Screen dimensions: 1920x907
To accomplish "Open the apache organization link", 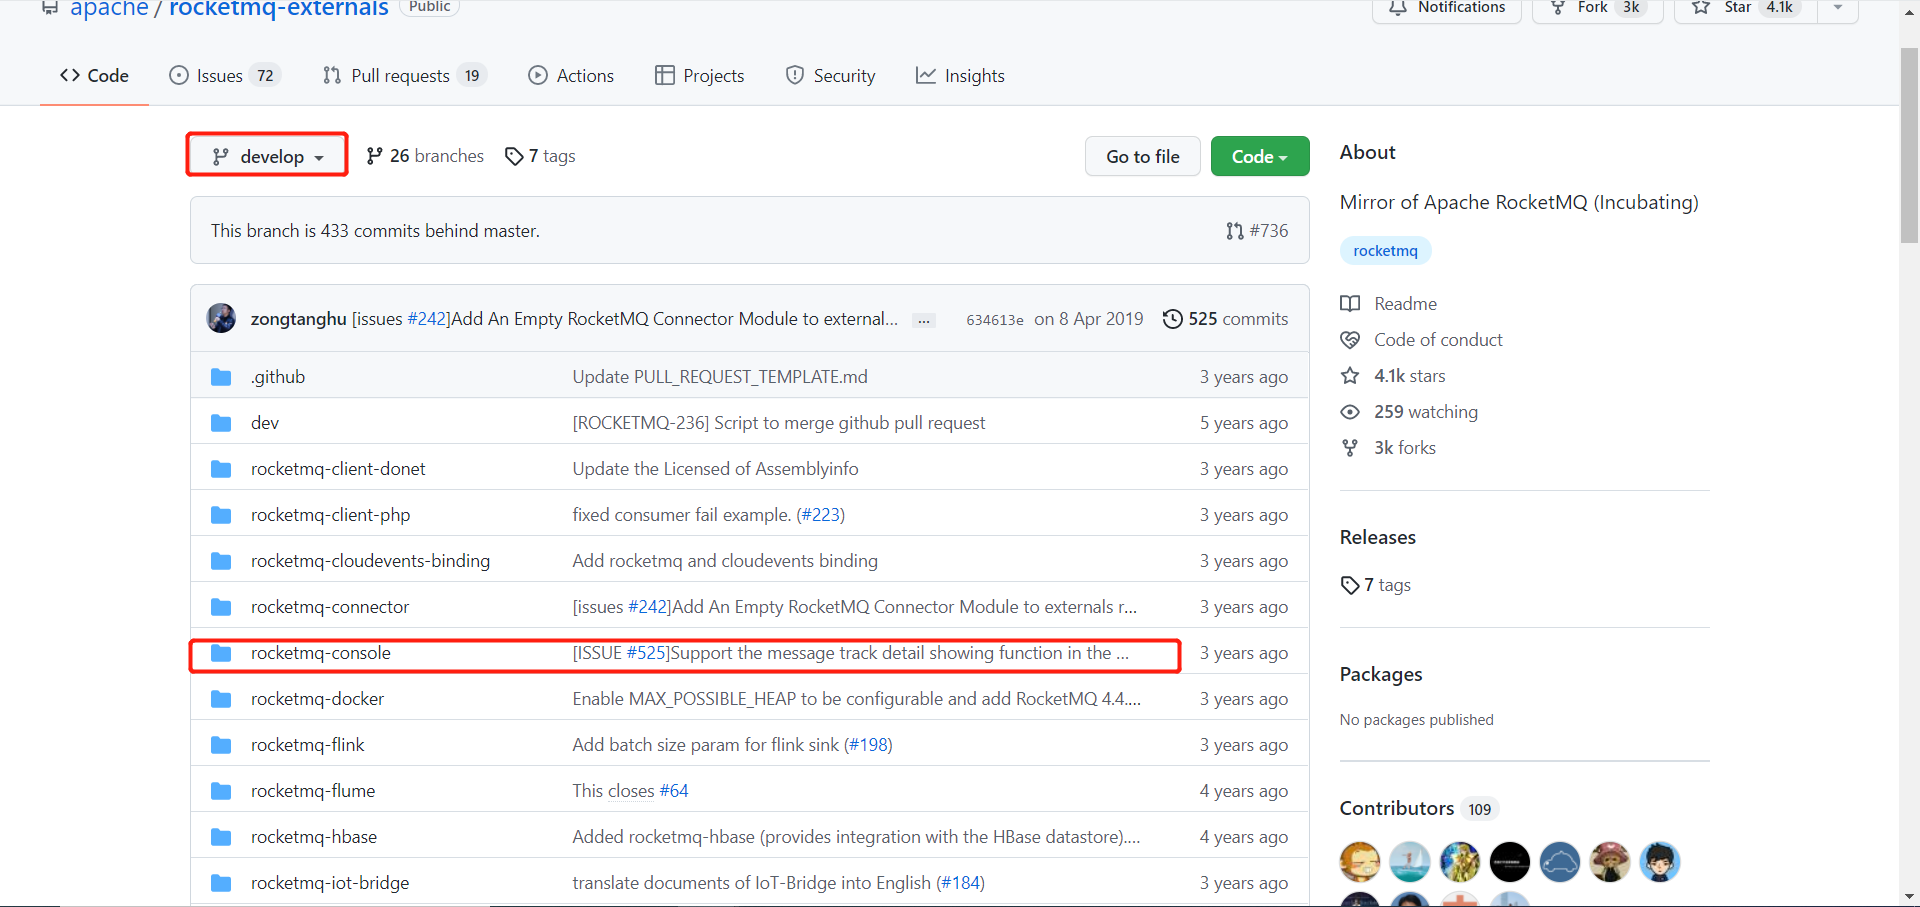I will coord(109,8).
